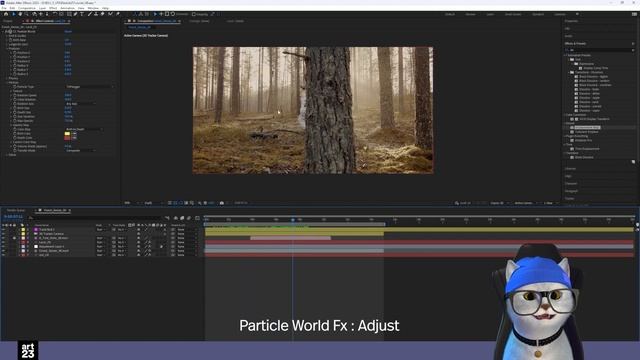Switch to the Render Queue tab

click(16, 210)
